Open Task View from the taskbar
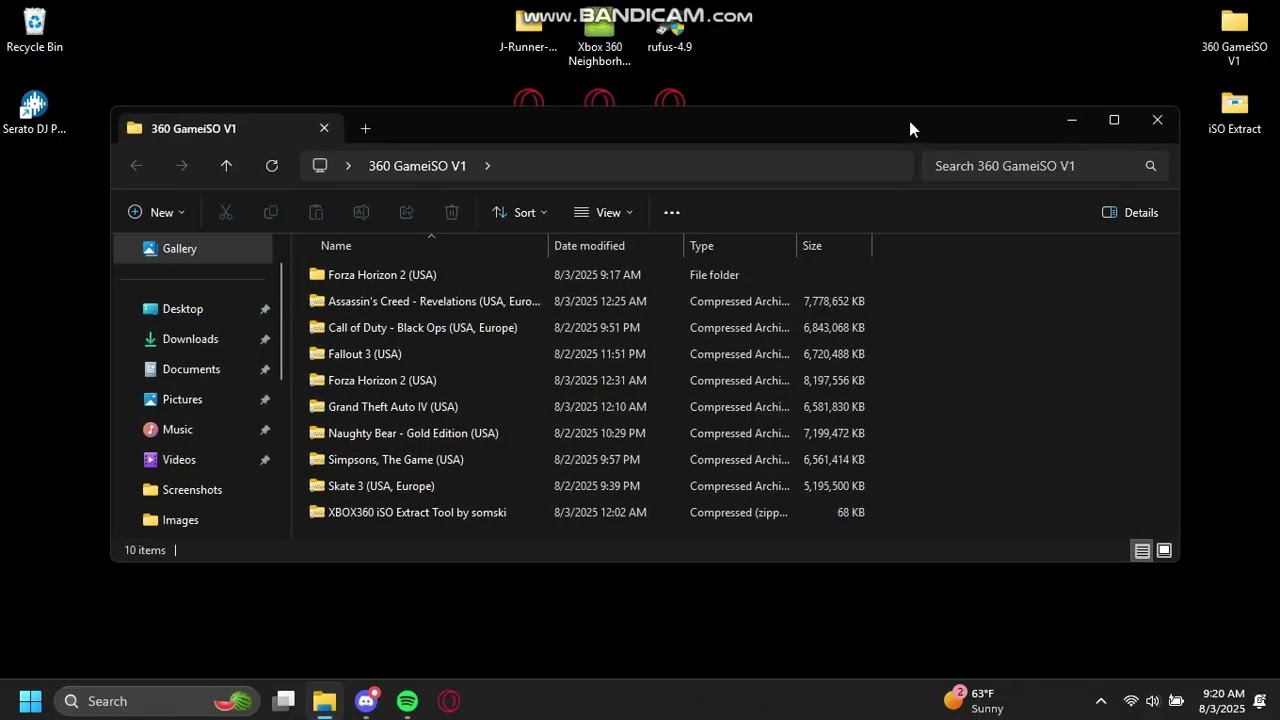Screen dimensions: 1280x720 point(284,701)
